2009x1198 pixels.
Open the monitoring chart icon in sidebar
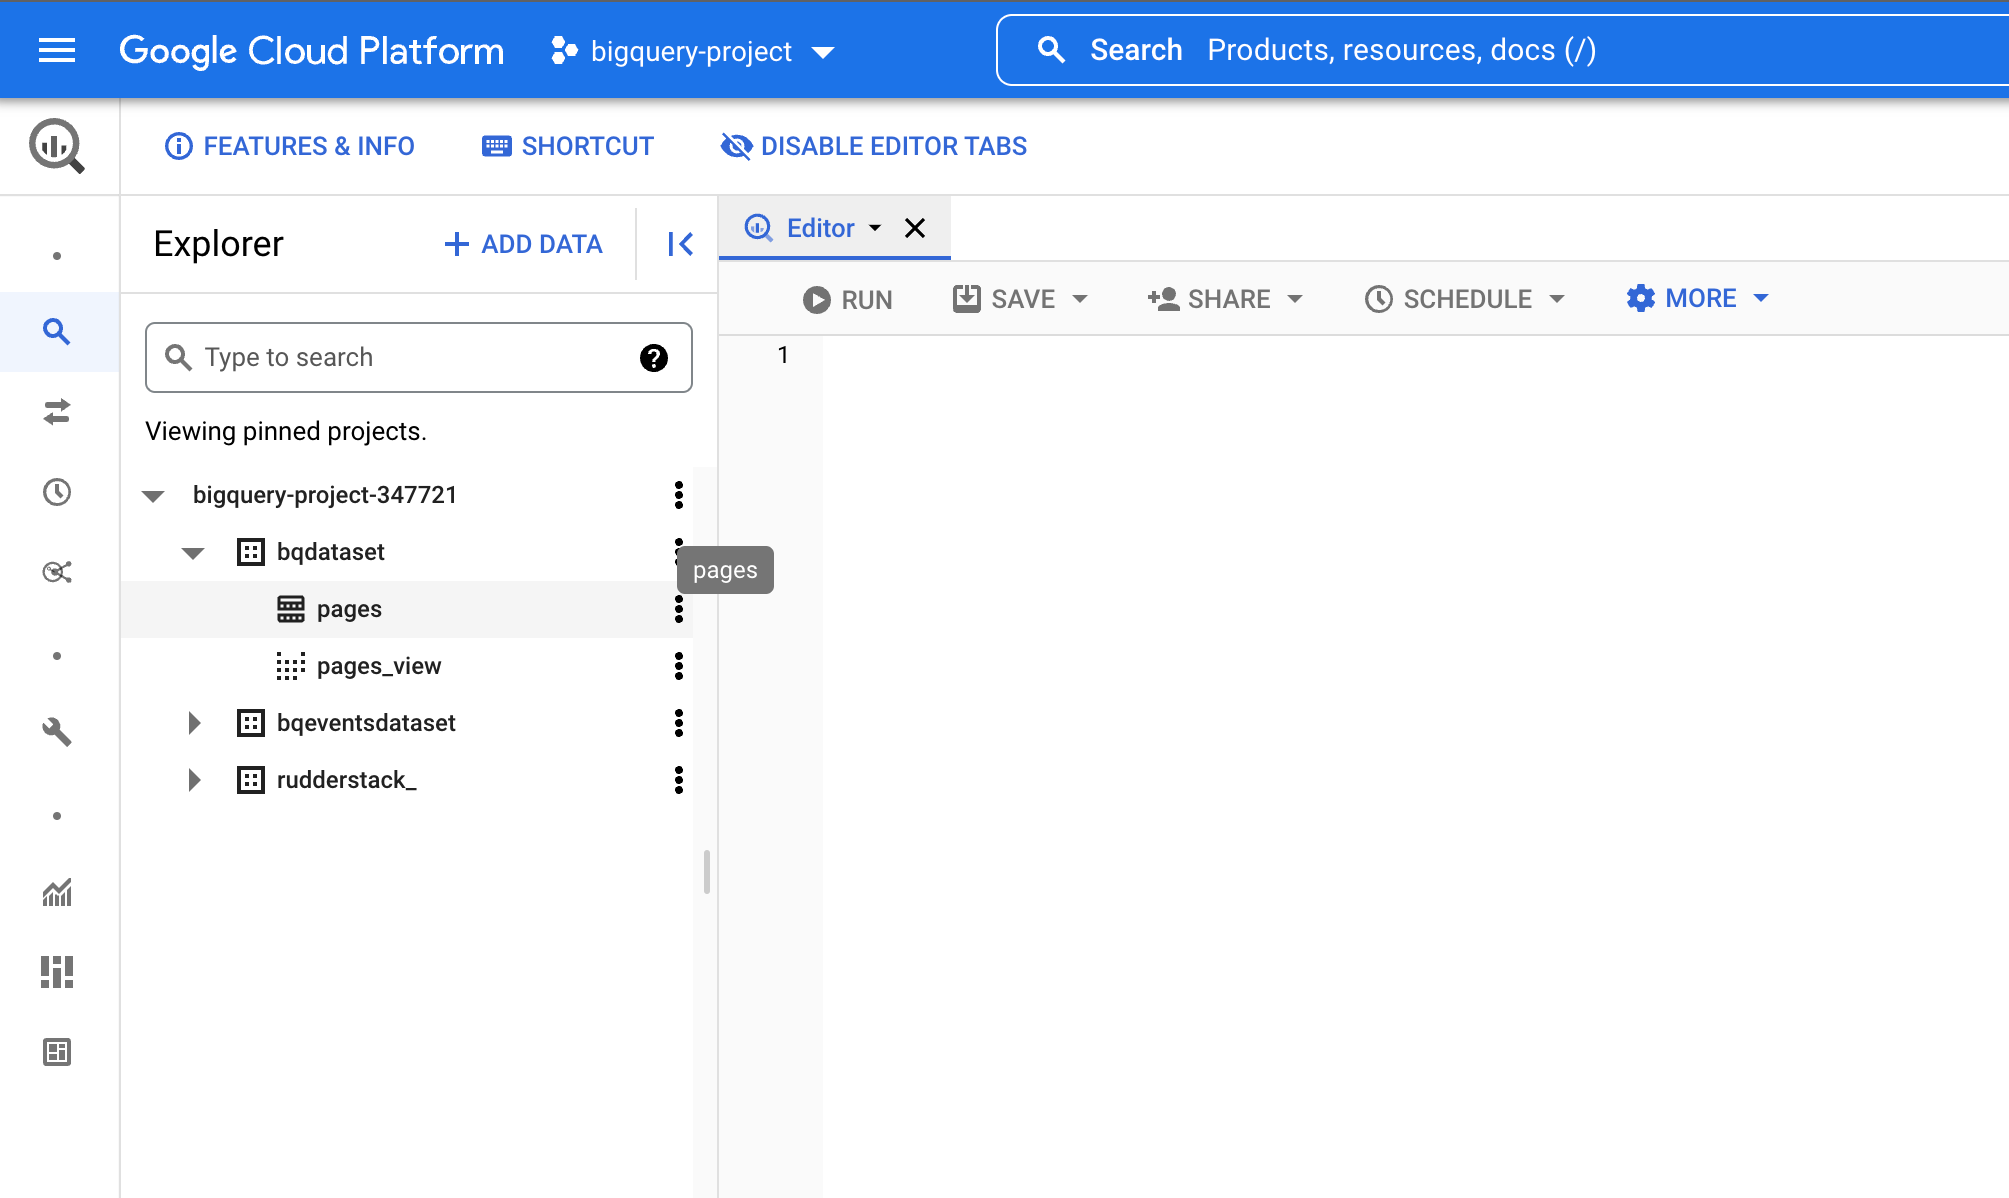tap(57, 892)
